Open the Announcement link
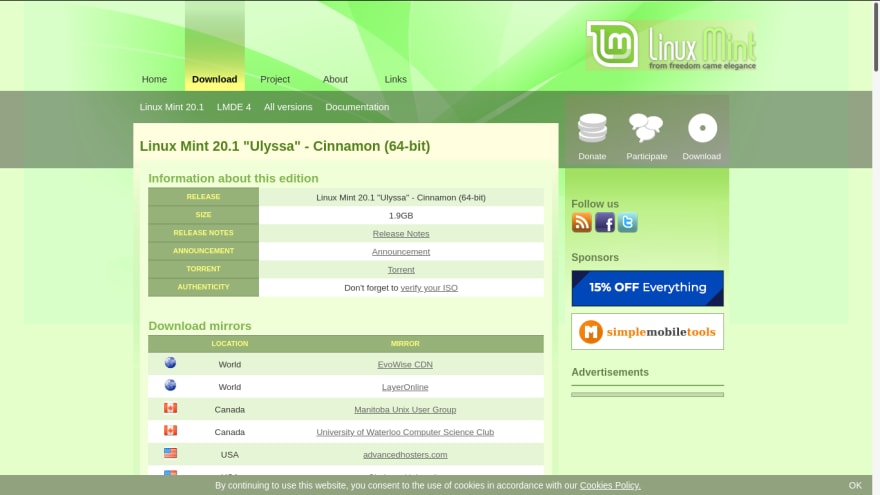 pos(401,251)
